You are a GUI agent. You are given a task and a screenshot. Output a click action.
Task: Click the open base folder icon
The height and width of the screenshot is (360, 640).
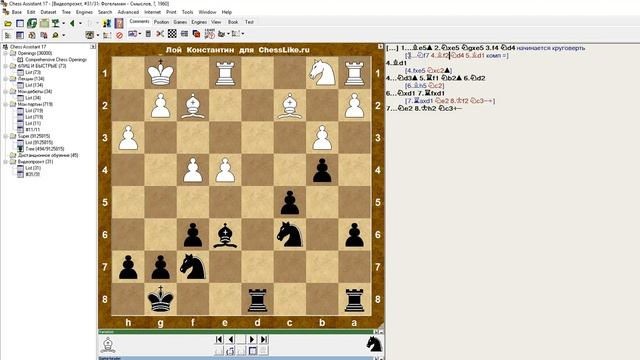[x=8, y=23]
